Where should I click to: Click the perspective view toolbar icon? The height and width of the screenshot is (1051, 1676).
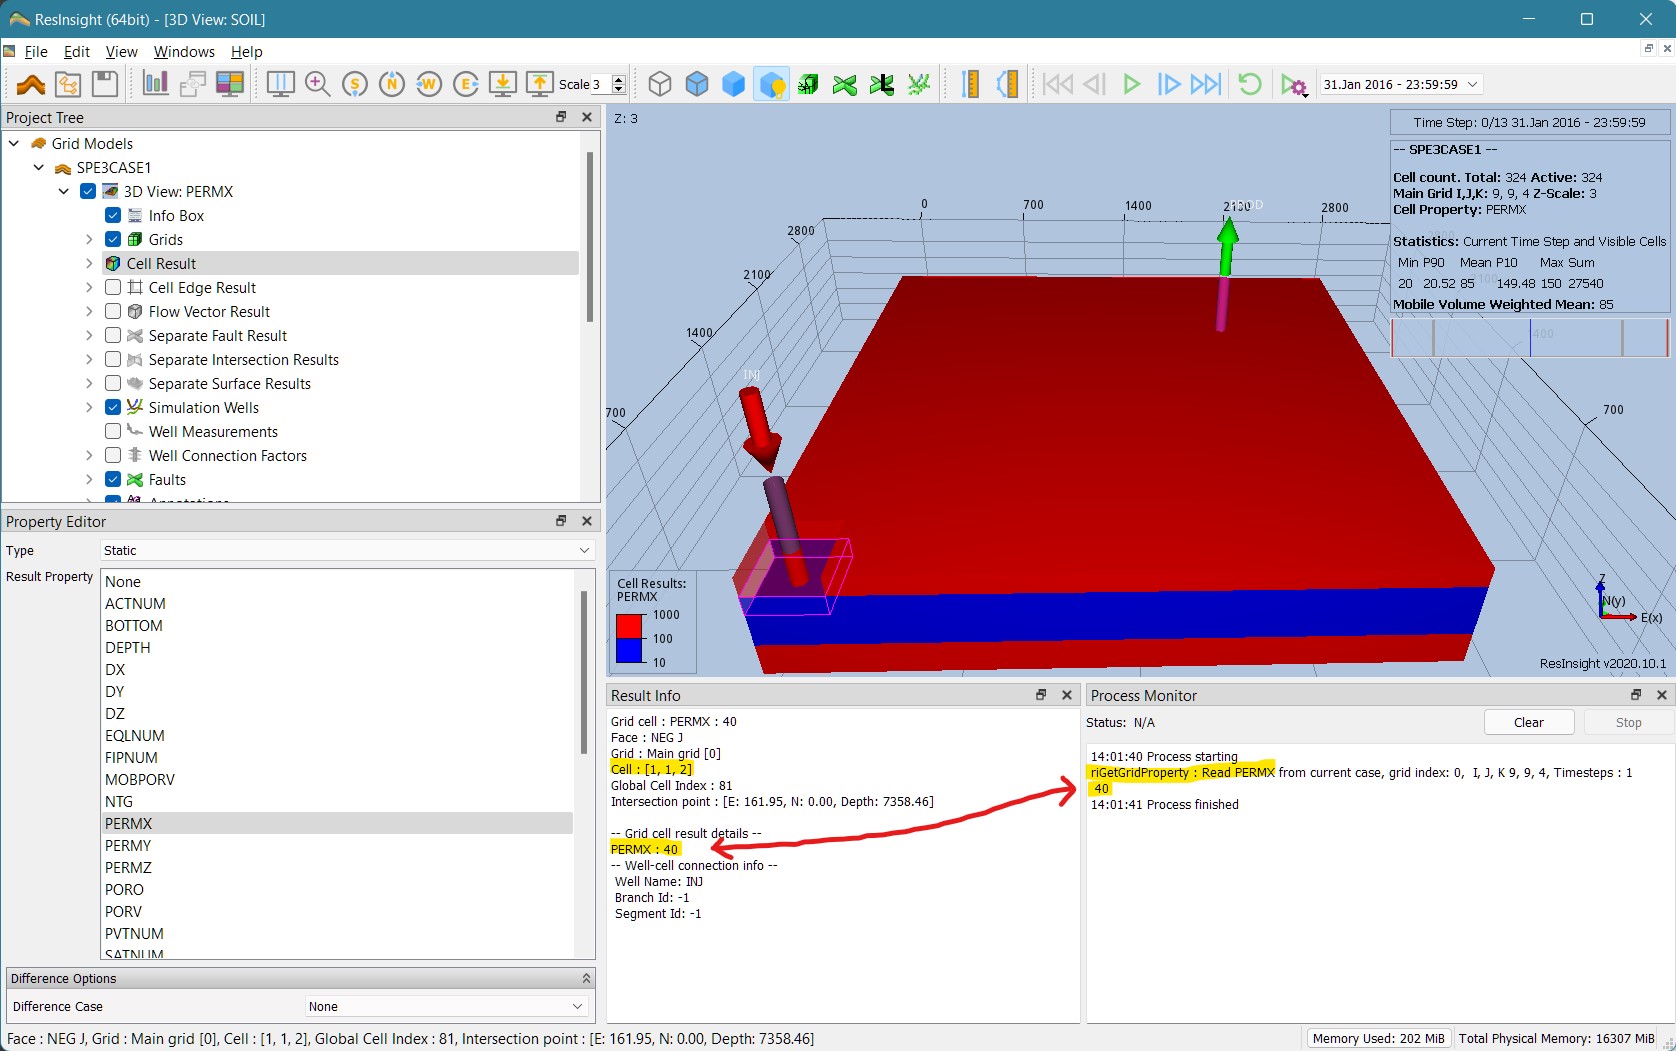(x=281, y=85)
